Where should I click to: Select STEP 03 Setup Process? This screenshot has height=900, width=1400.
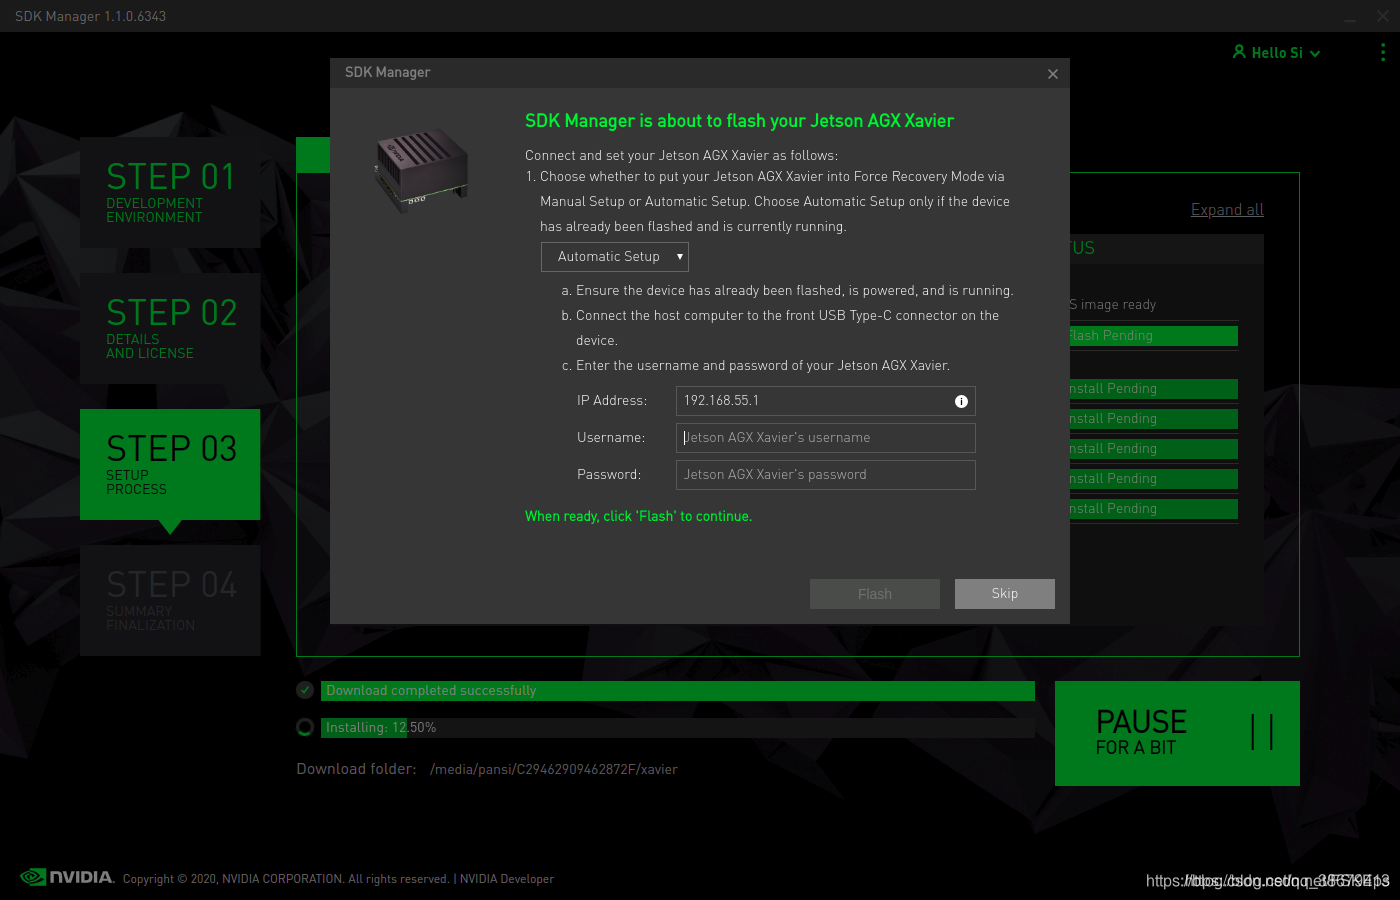click(170, 464)
